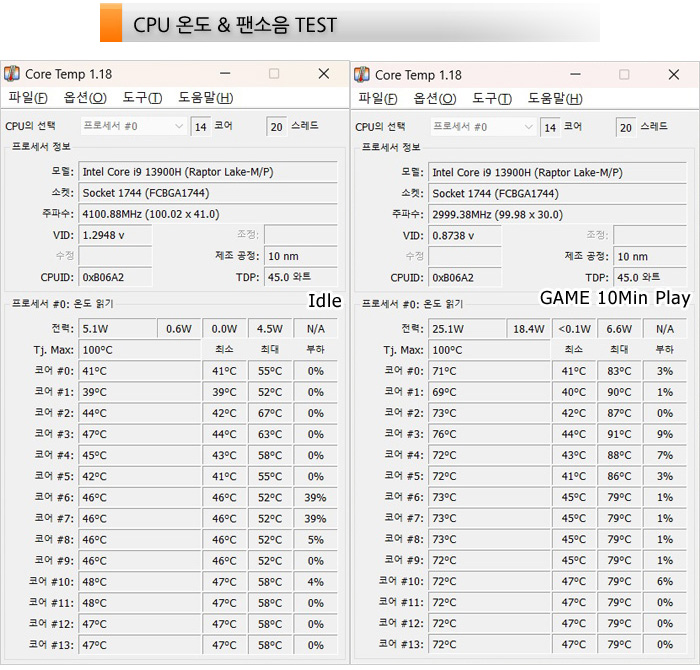Open 도움말(H) menu in left window
Screen dimensions: 700x670
tap(205, 97)
